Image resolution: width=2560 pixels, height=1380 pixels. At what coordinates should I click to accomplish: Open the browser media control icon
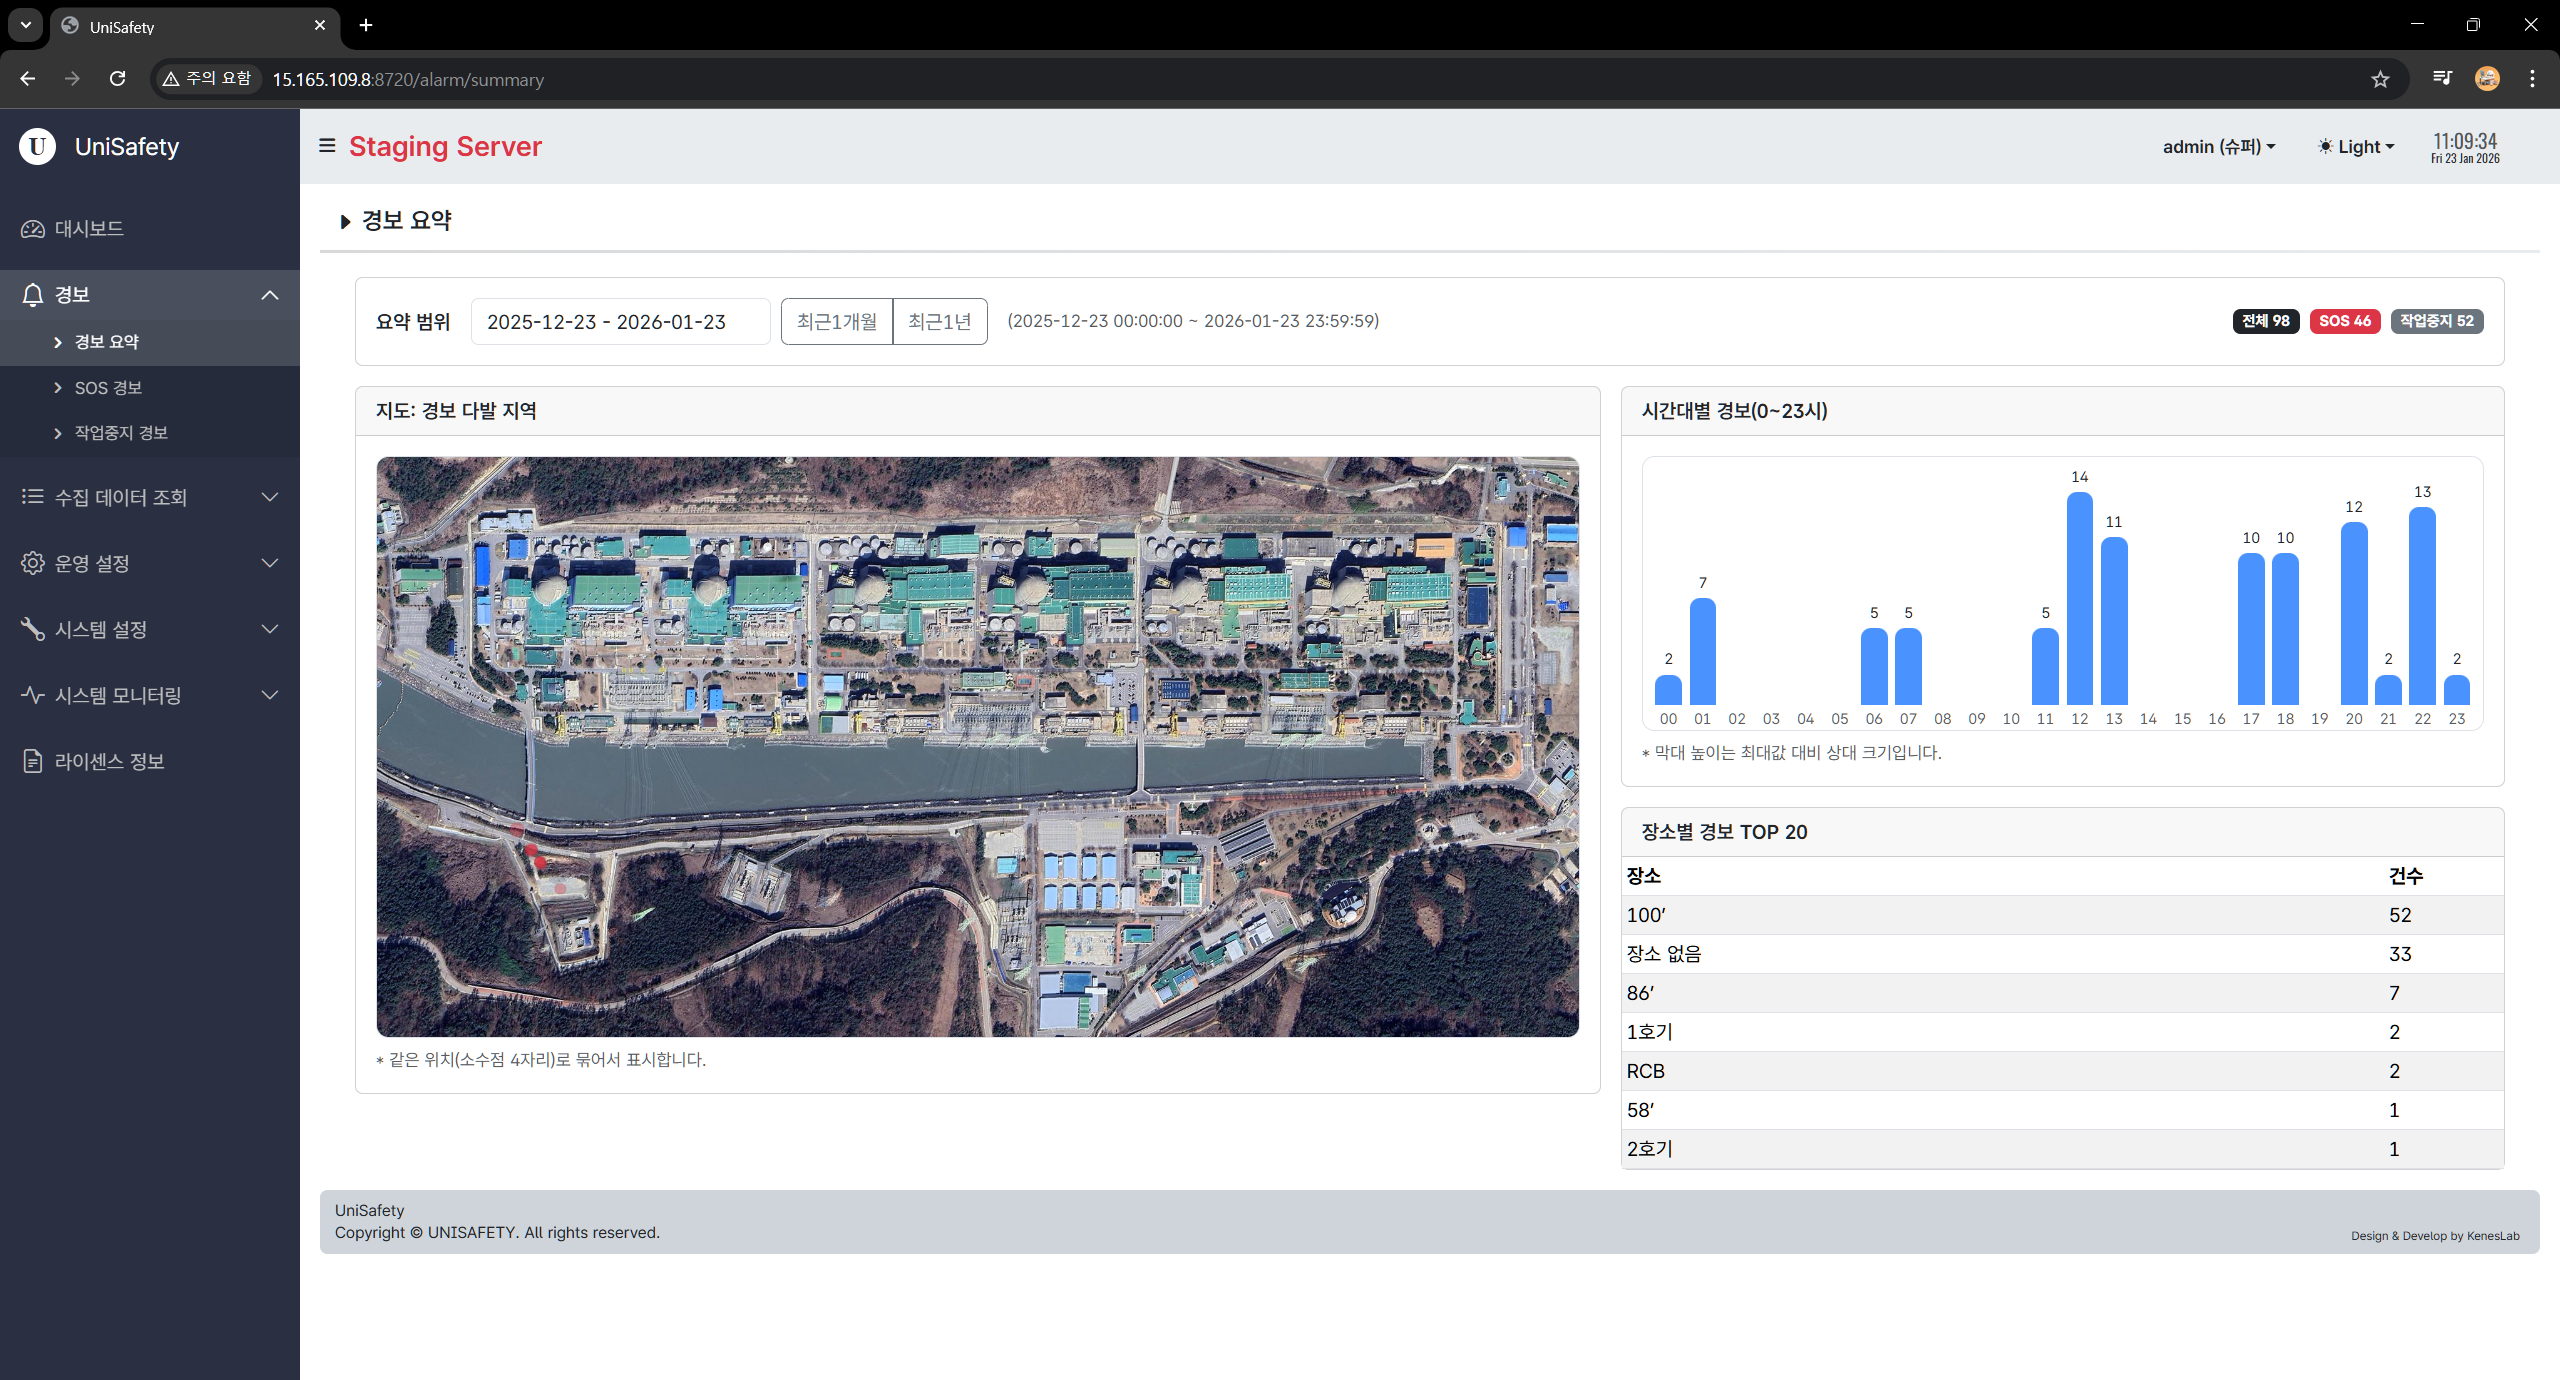pyautogui.click(x=2442, y=79)
